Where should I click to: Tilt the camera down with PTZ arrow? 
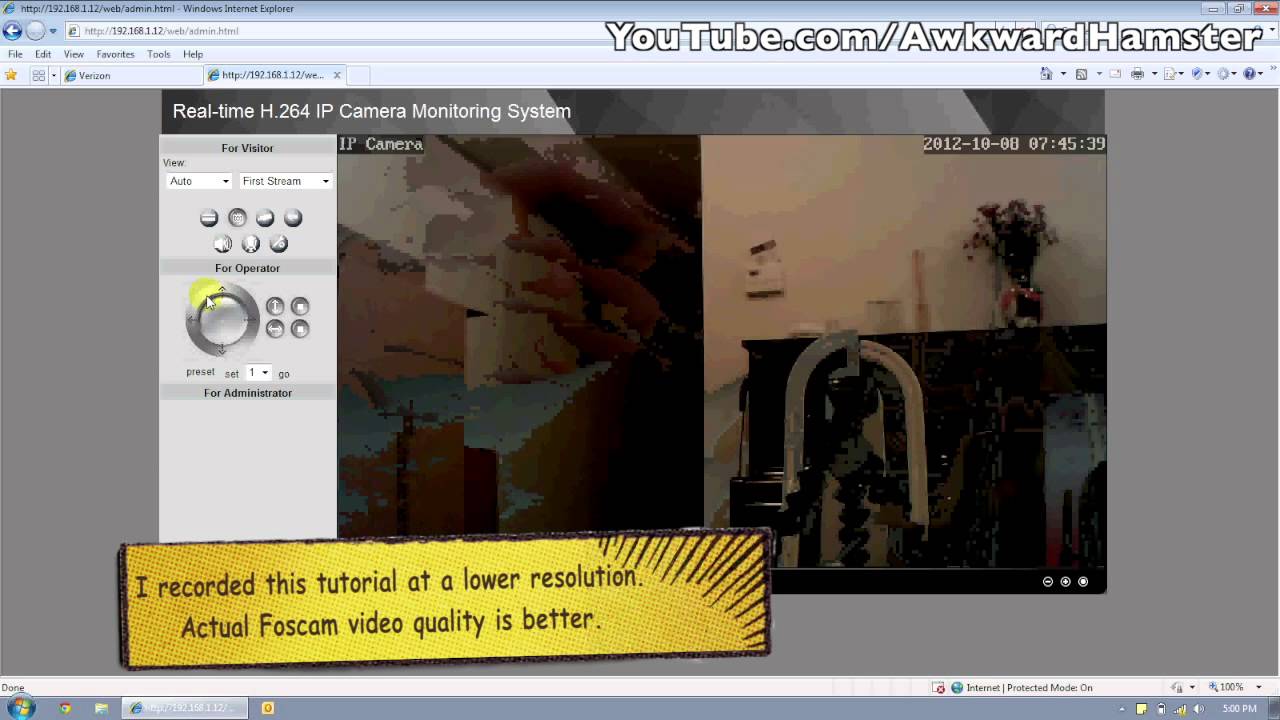pos(222,350)
